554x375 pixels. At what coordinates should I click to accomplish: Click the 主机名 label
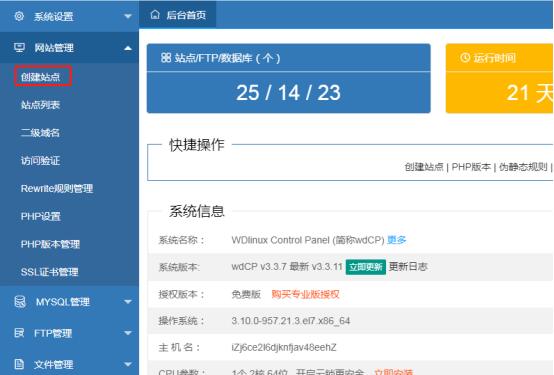179,347
